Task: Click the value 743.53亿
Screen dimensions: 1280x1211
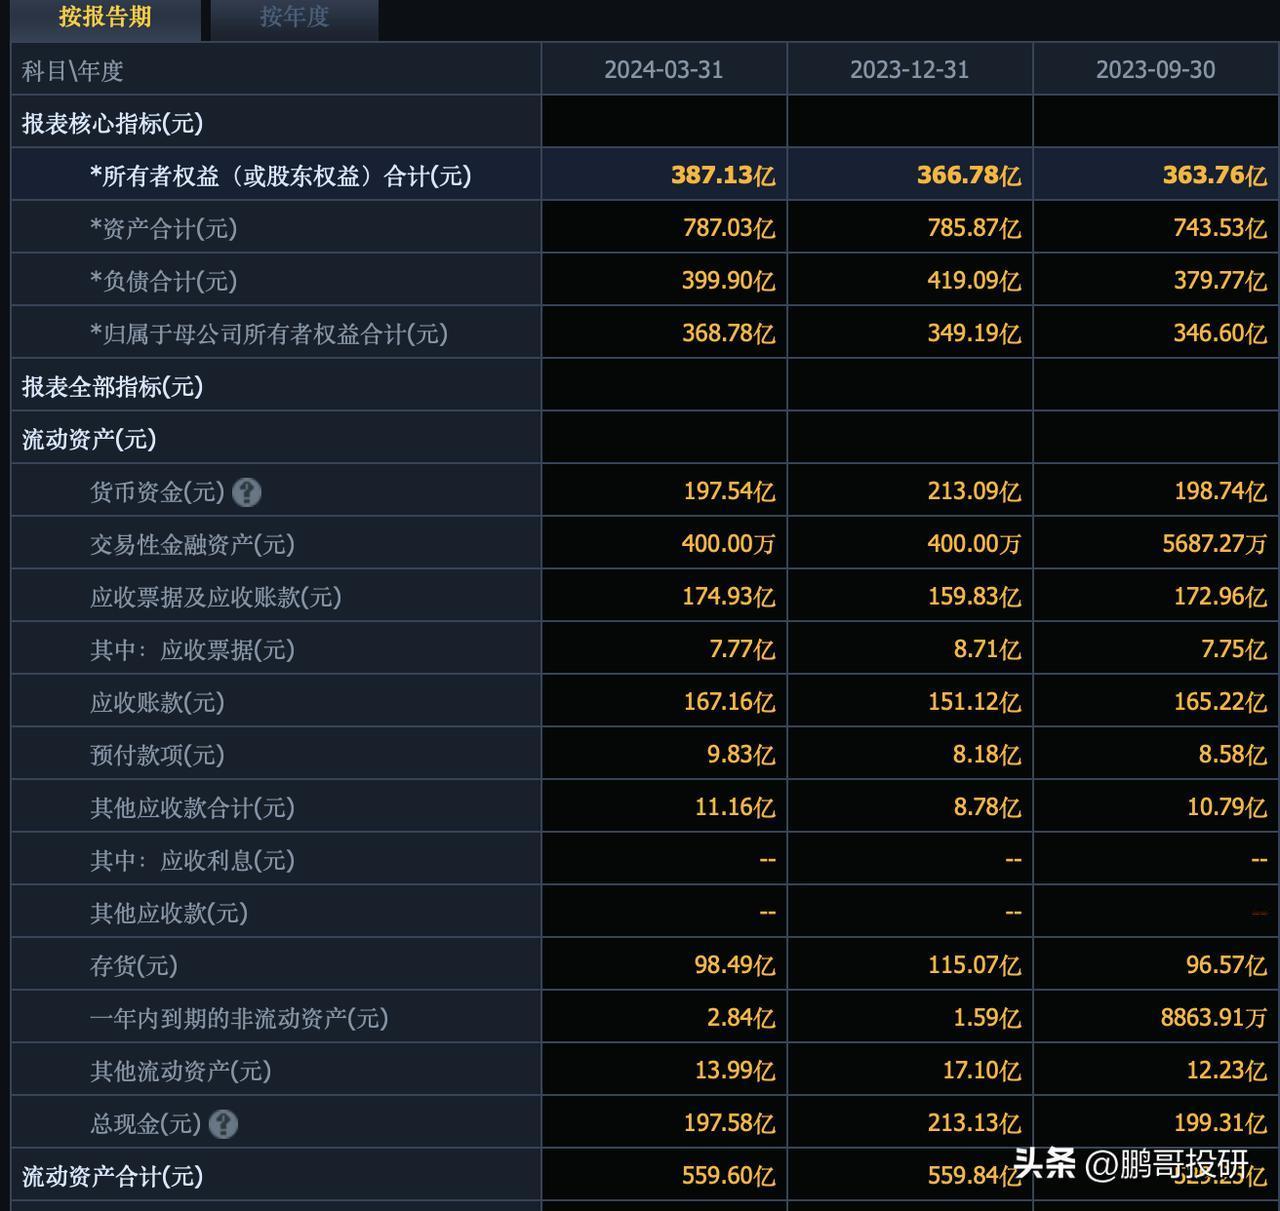Action: [x=1220, y=228]
